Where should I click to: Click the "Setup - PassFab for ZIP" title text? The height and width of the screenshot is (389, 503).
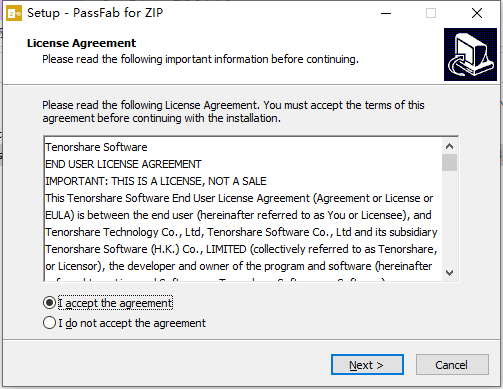click(95, 13)
